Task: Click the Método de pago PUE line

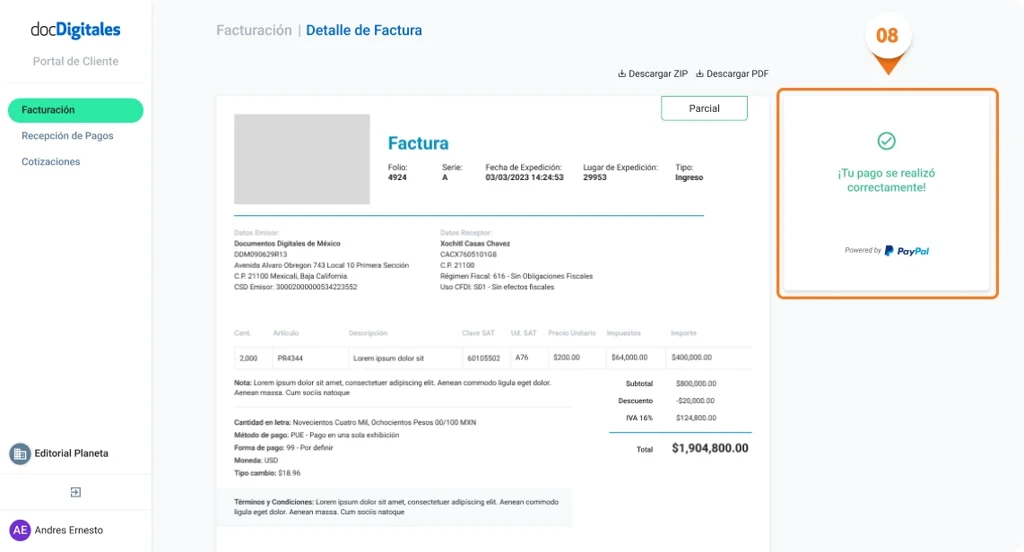Action: pyautogui.click(x=317, y=435)
